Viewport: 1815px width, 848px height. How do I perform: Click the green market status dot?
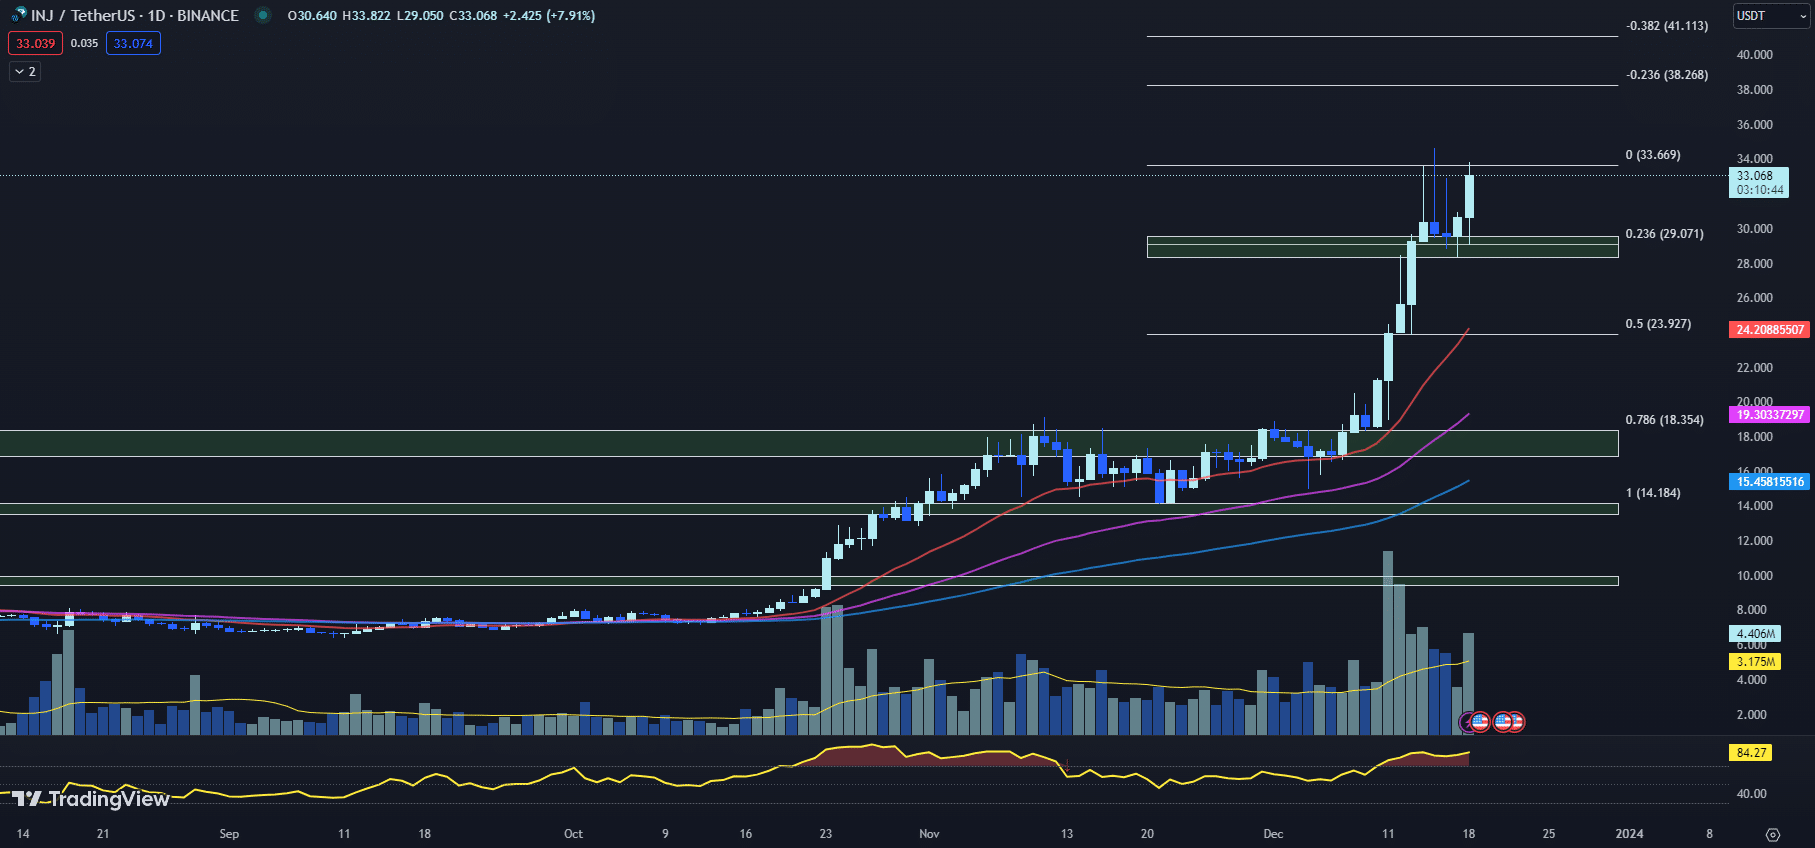click(x=263, y=15)
